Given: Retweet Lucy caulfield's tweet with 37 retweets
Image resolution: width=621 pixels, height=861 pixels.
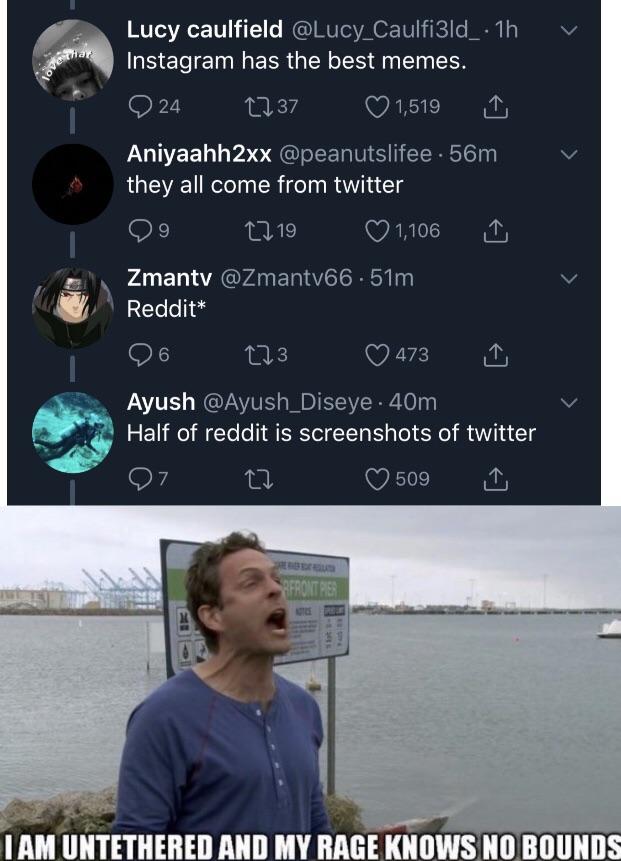Looking at the screenshot, I should point(259,107).
